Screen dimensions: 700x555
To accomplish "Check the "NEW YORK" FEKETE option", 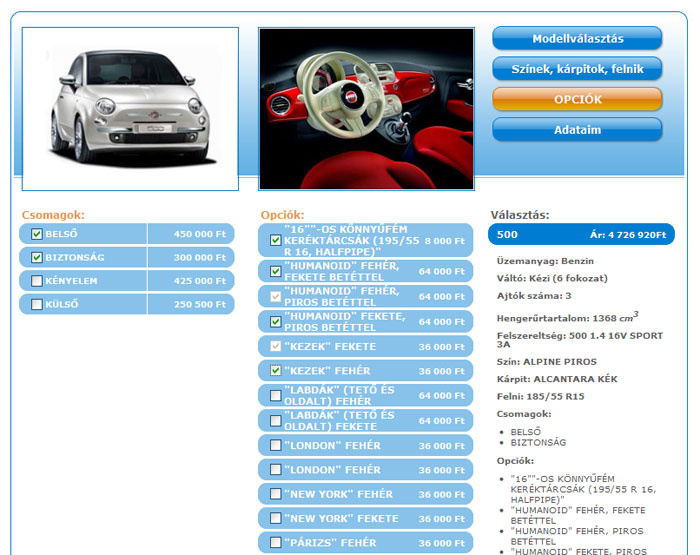I will 275,518.
